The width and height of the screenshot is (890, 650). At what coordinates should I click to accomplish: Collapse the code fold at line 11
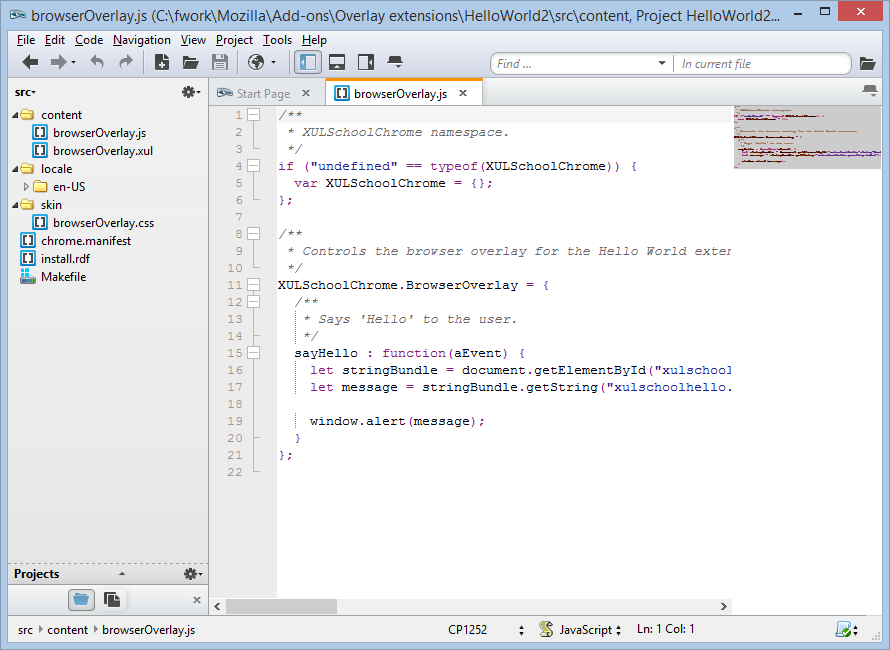click(x=254, y=285)
